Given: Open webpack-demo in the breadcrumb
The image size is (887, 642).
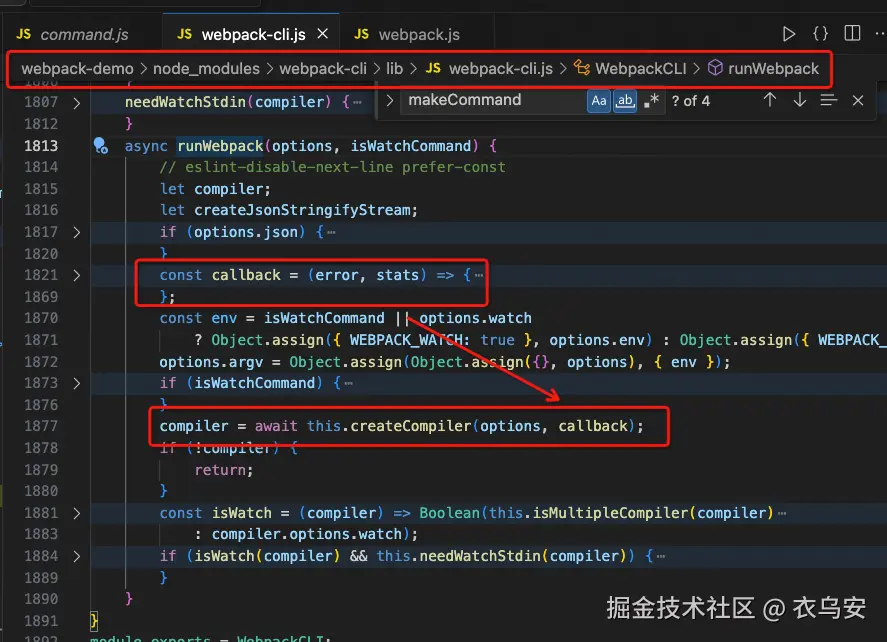Looking at the screenshot, I should [77, 68].
